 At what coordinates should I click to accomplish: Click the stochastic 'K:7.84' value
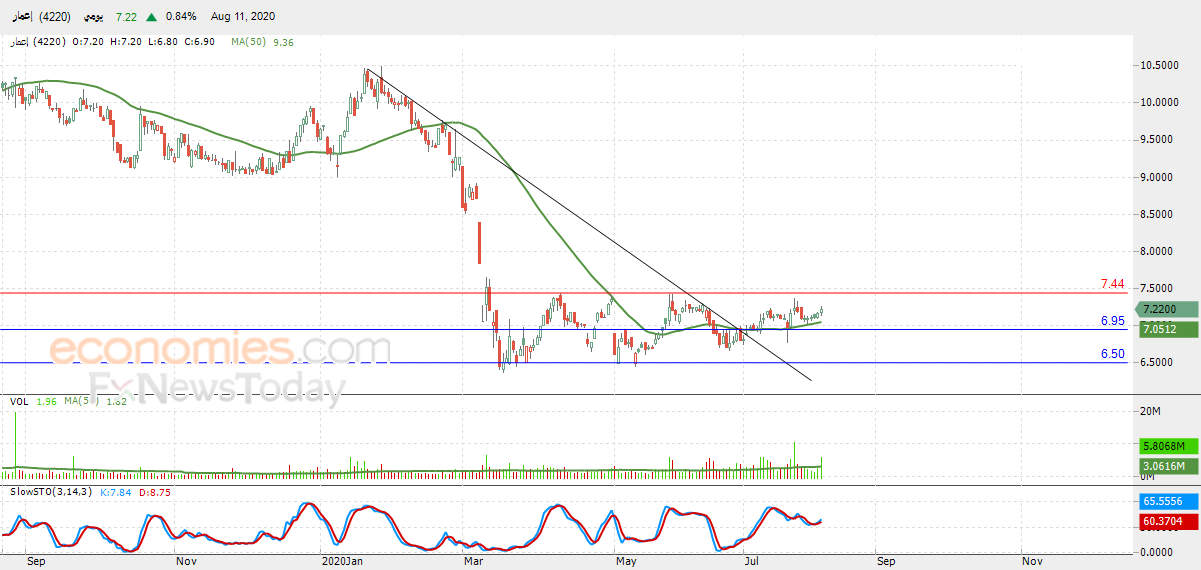coord(117,492)
